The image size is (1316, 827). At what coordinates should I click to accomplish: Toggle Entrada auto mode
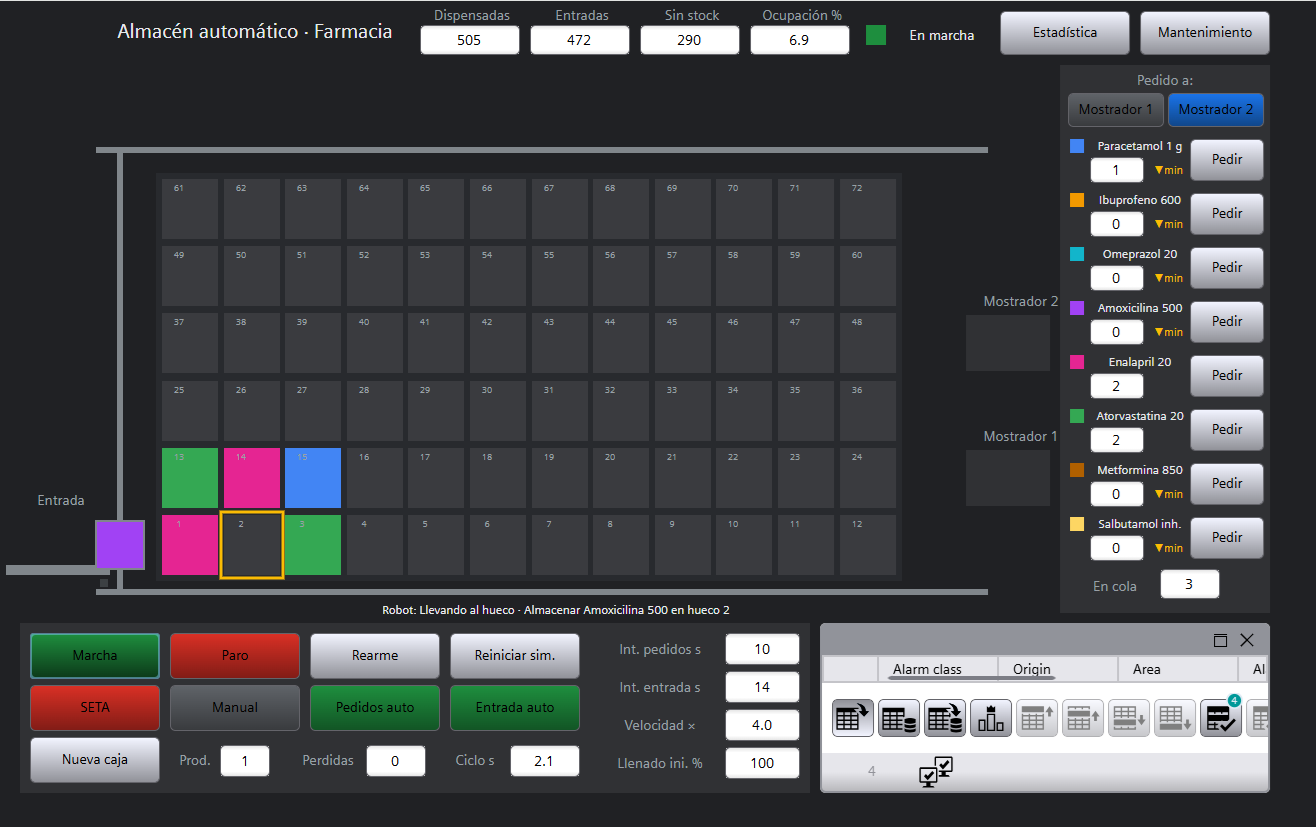coord(515,707)
